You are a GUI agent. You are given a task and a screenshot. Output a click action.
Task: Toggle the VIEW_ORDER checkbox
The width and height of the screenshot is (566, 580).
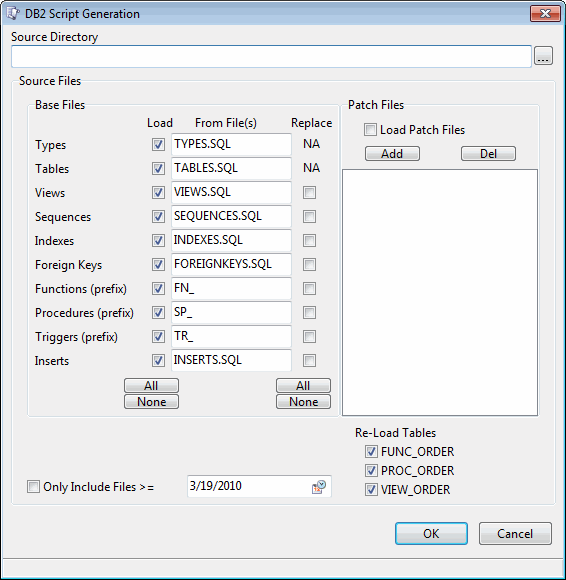coord(371,490)
